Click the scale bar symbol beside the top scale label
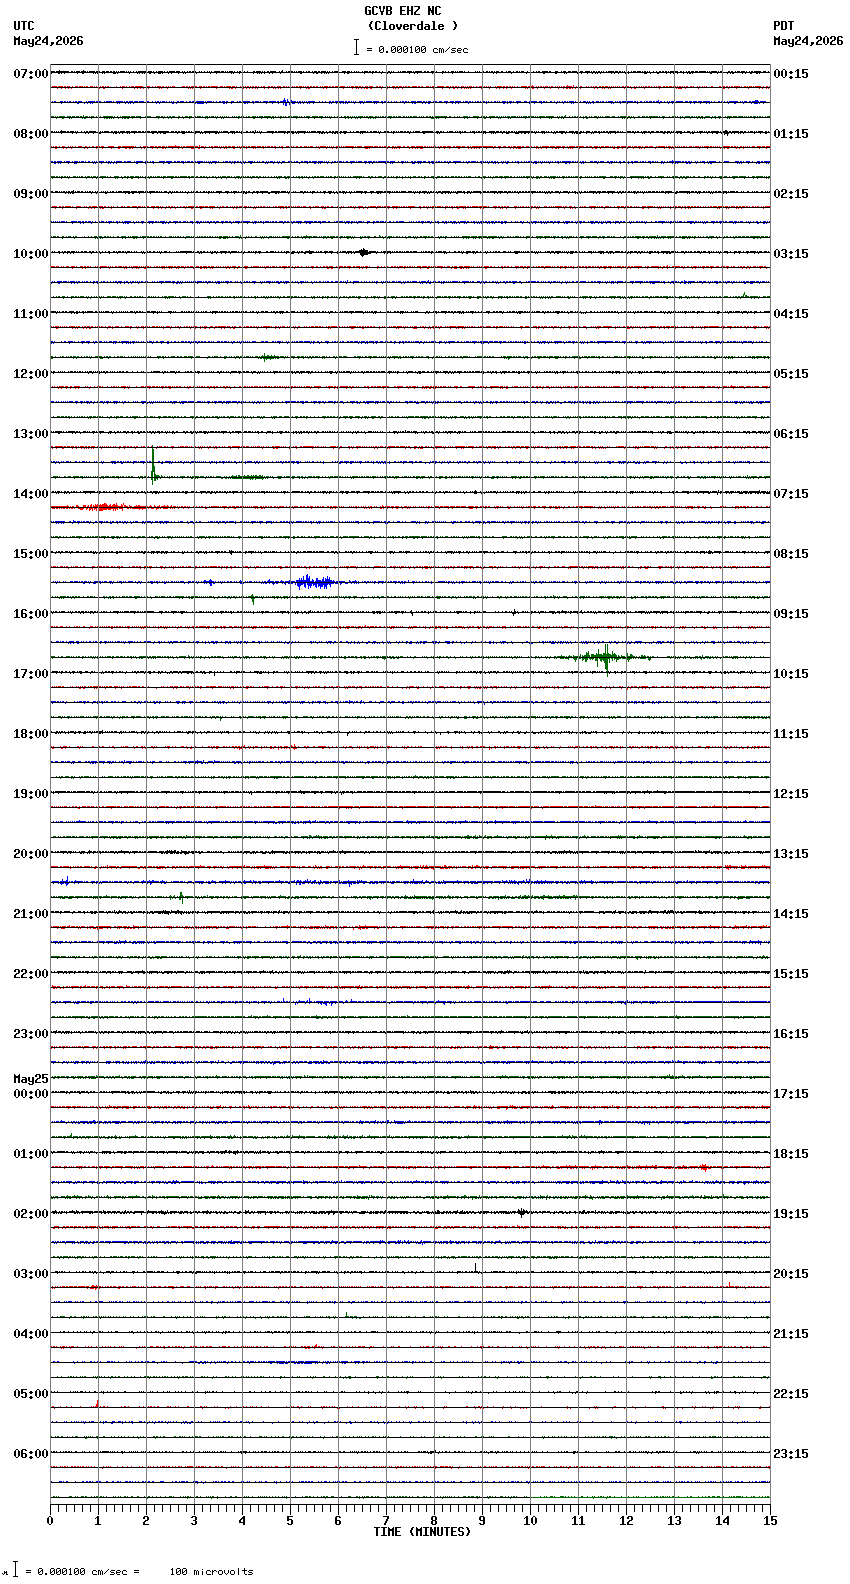This screenshot has width=850, height=1584. 356,48
